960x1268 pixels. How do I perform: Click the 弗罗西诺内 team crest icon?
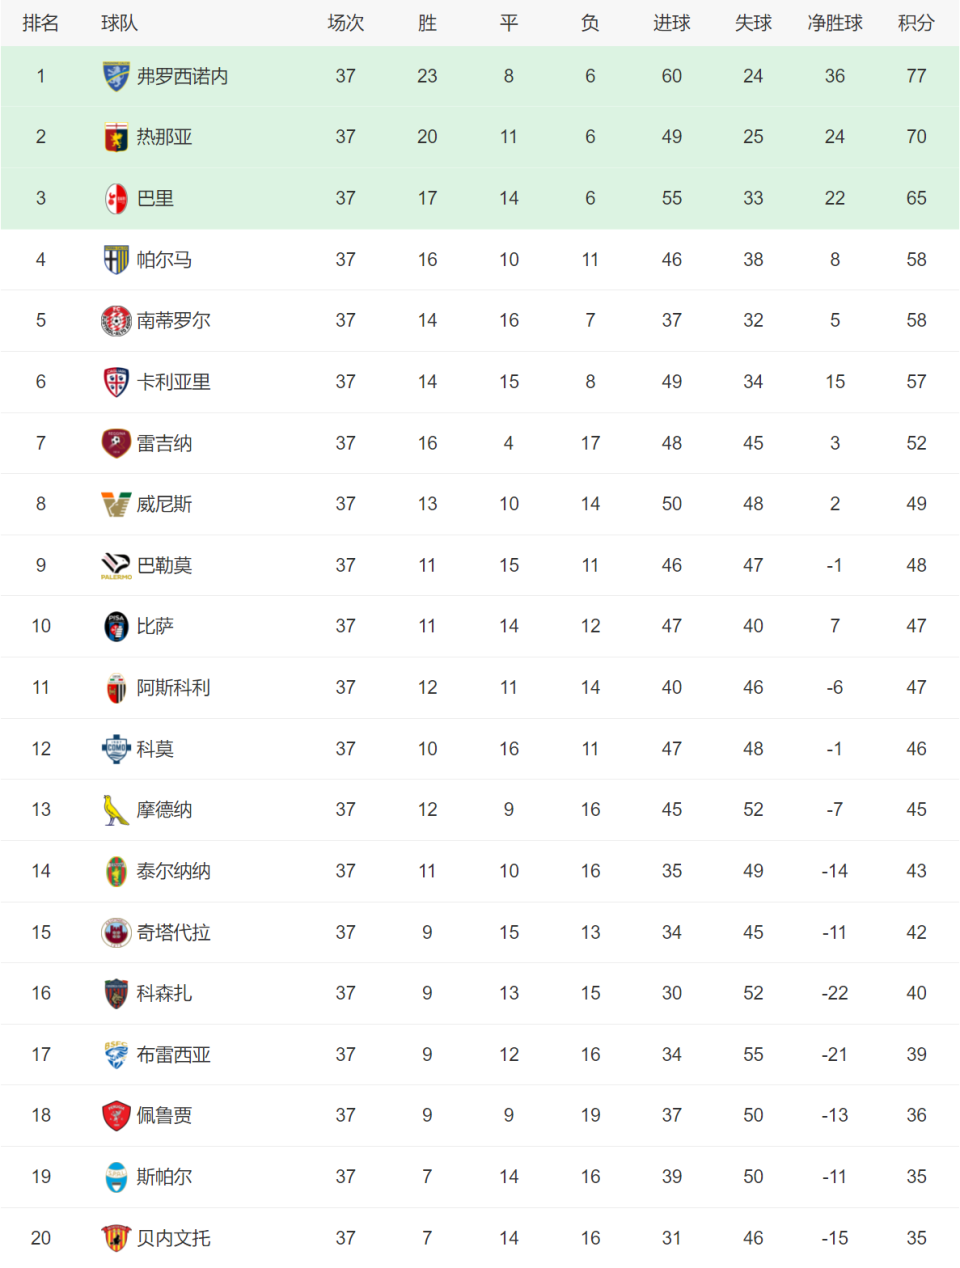click(116, 76)
